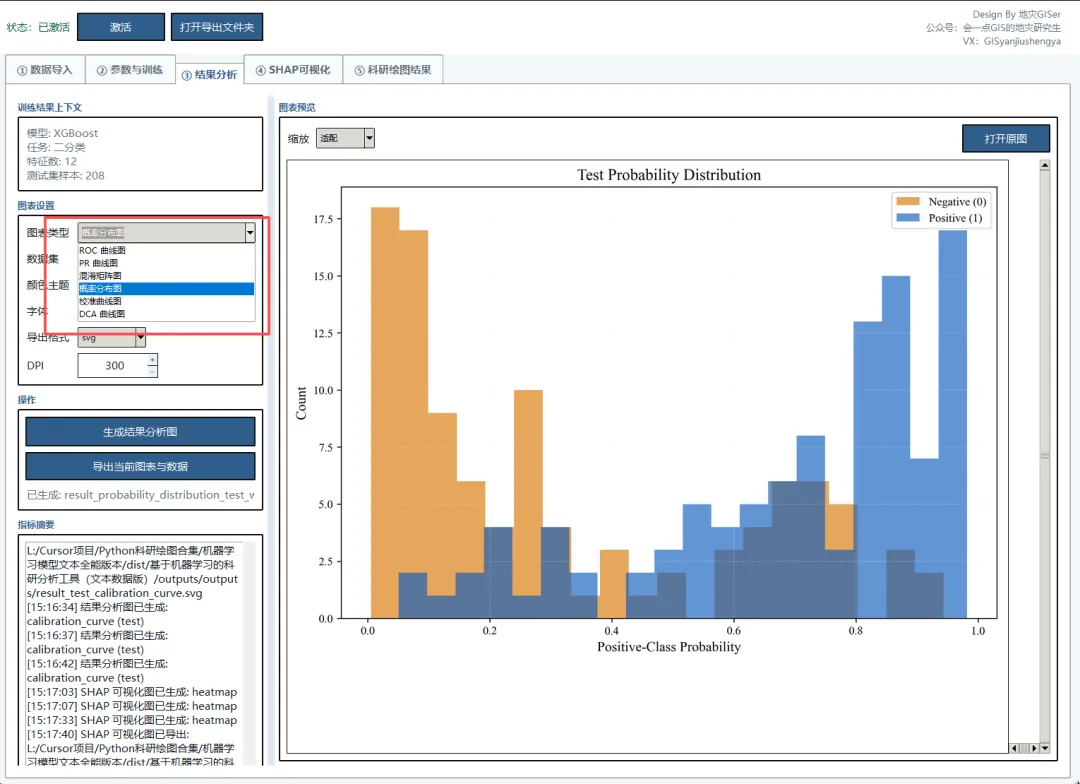Click the 'DPI' field label
Viewport: 1080px width, 784px height.
pyautogui.click(x=35, y=366)
